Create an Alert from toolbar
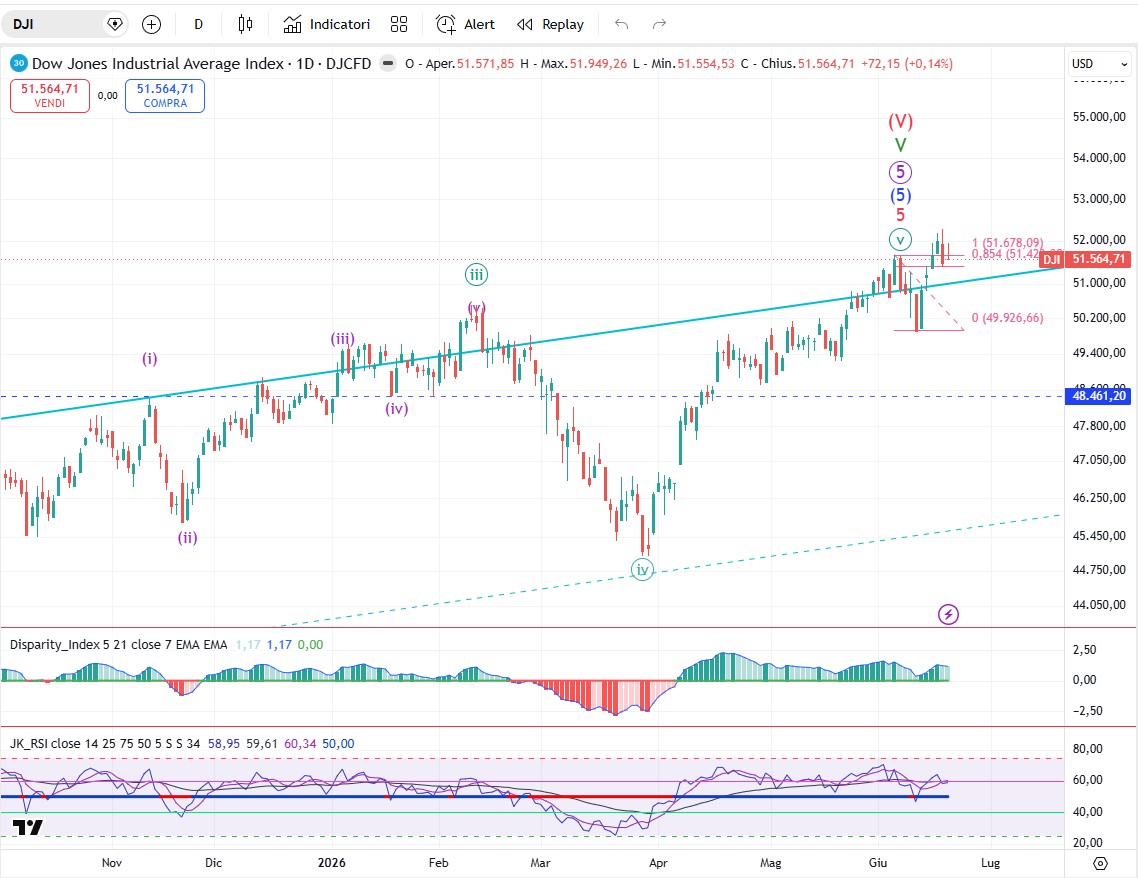Screen dimensions: 1138x878 465,25
